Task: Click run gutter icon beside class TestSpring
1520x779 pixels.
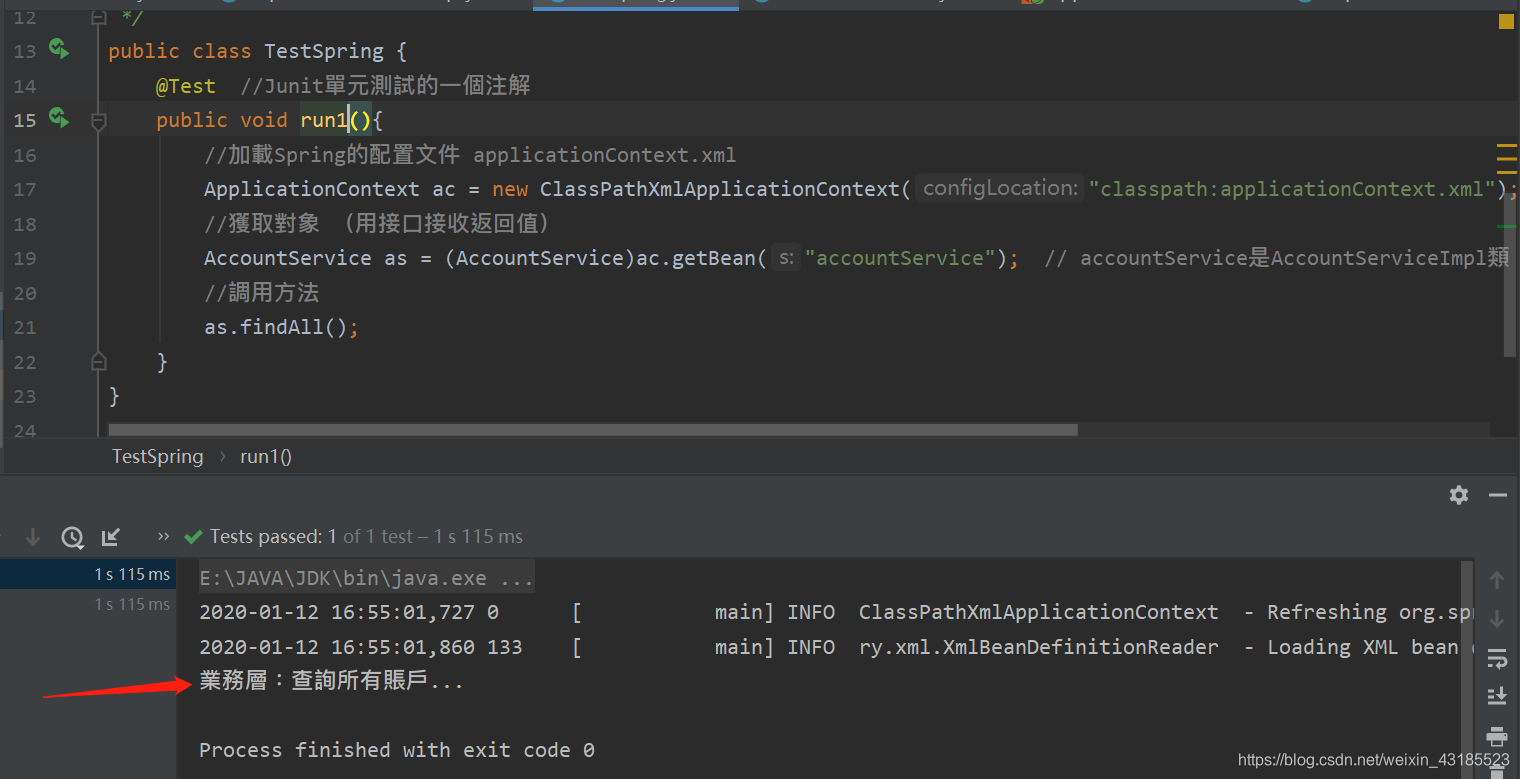Action: (59, 49)
